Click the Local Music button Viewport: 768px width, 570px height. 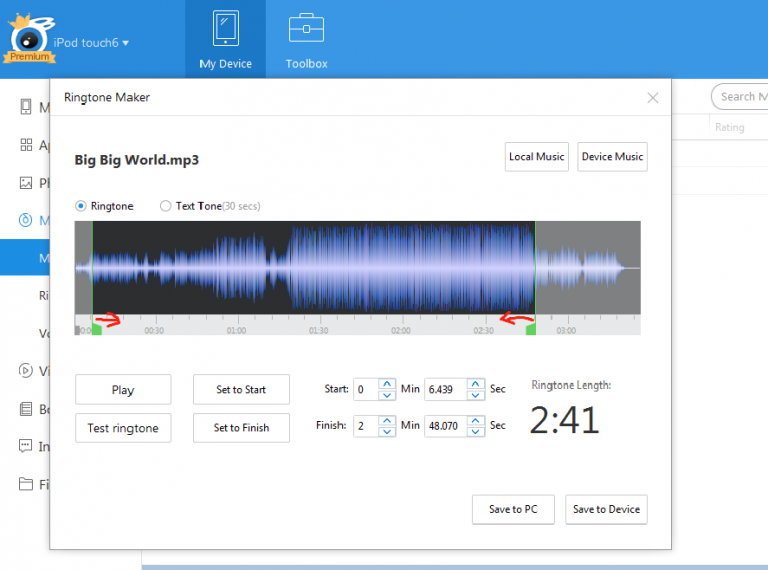tap(537, 157)
